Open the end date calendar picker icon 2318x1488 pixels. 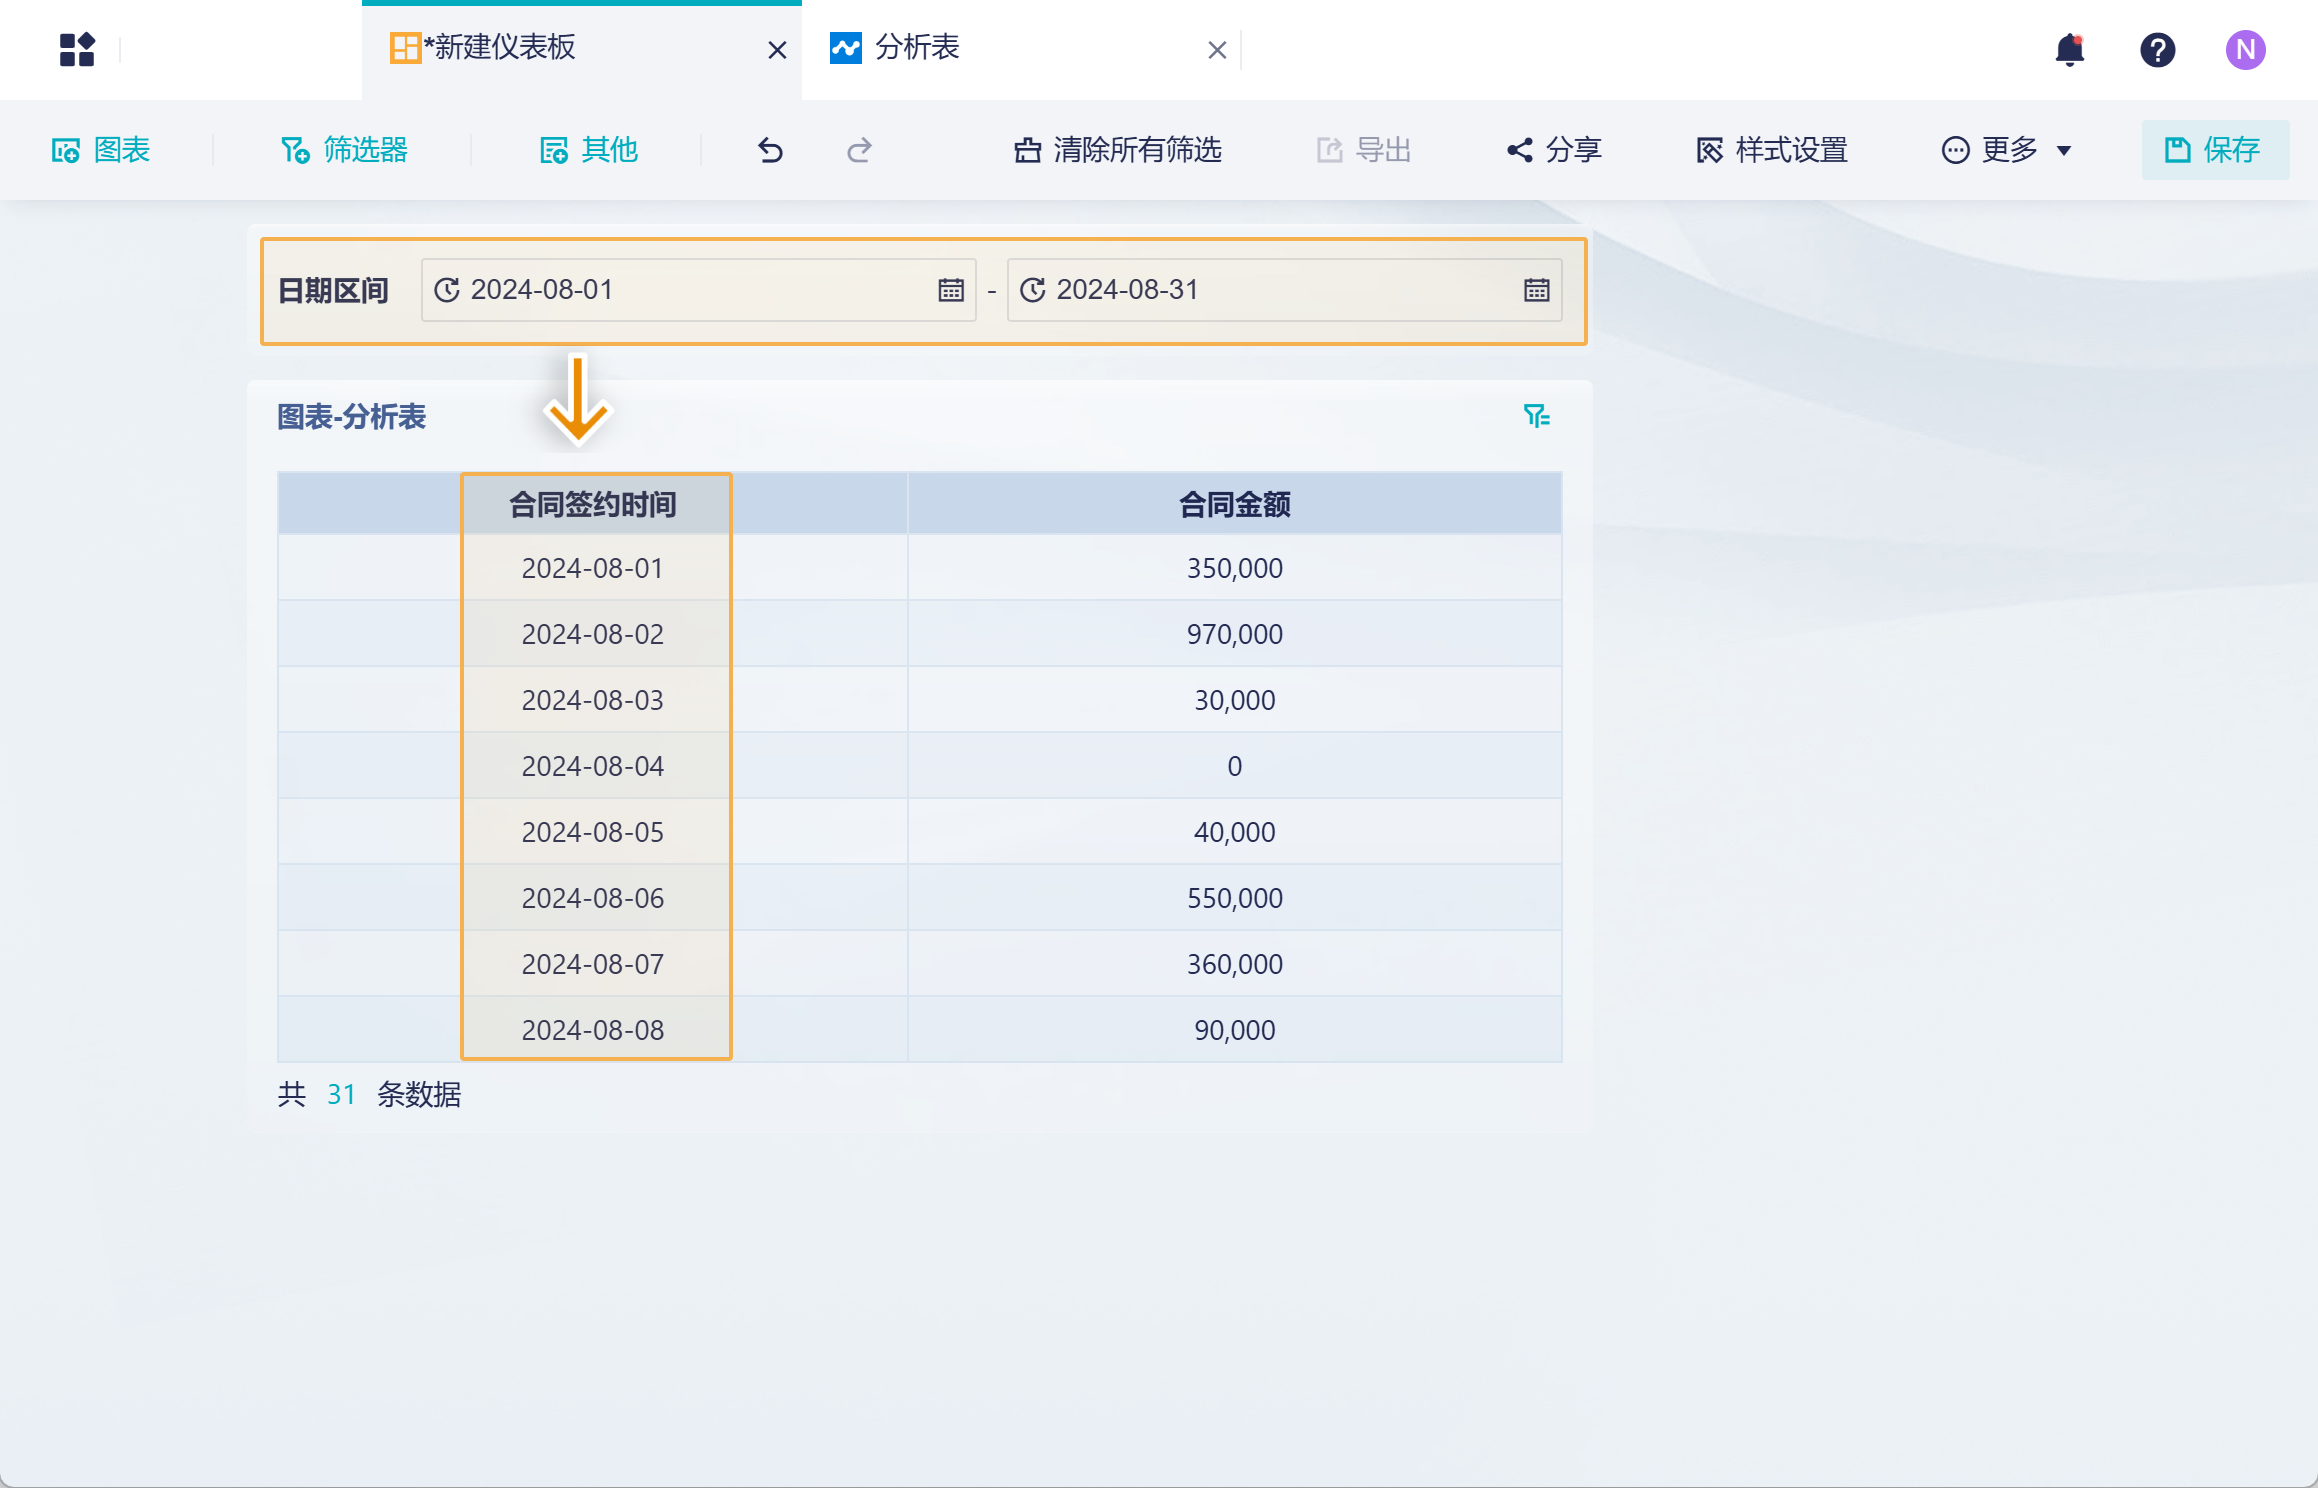point(1536,290)
